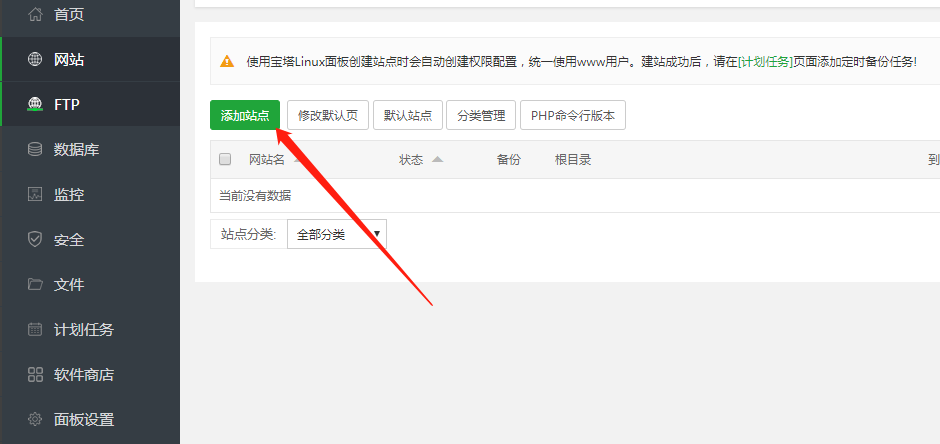Viewport: 940px width, 444px height.
Task: Click the globe icon beside 网站
Action: (35, 59)
